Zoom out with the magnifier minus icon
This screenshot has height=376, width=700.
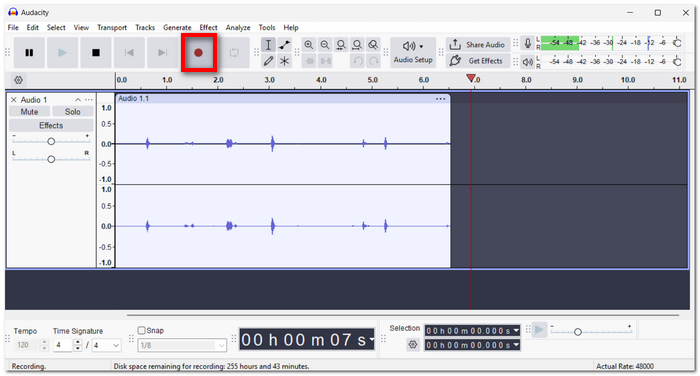coord(325,45)
